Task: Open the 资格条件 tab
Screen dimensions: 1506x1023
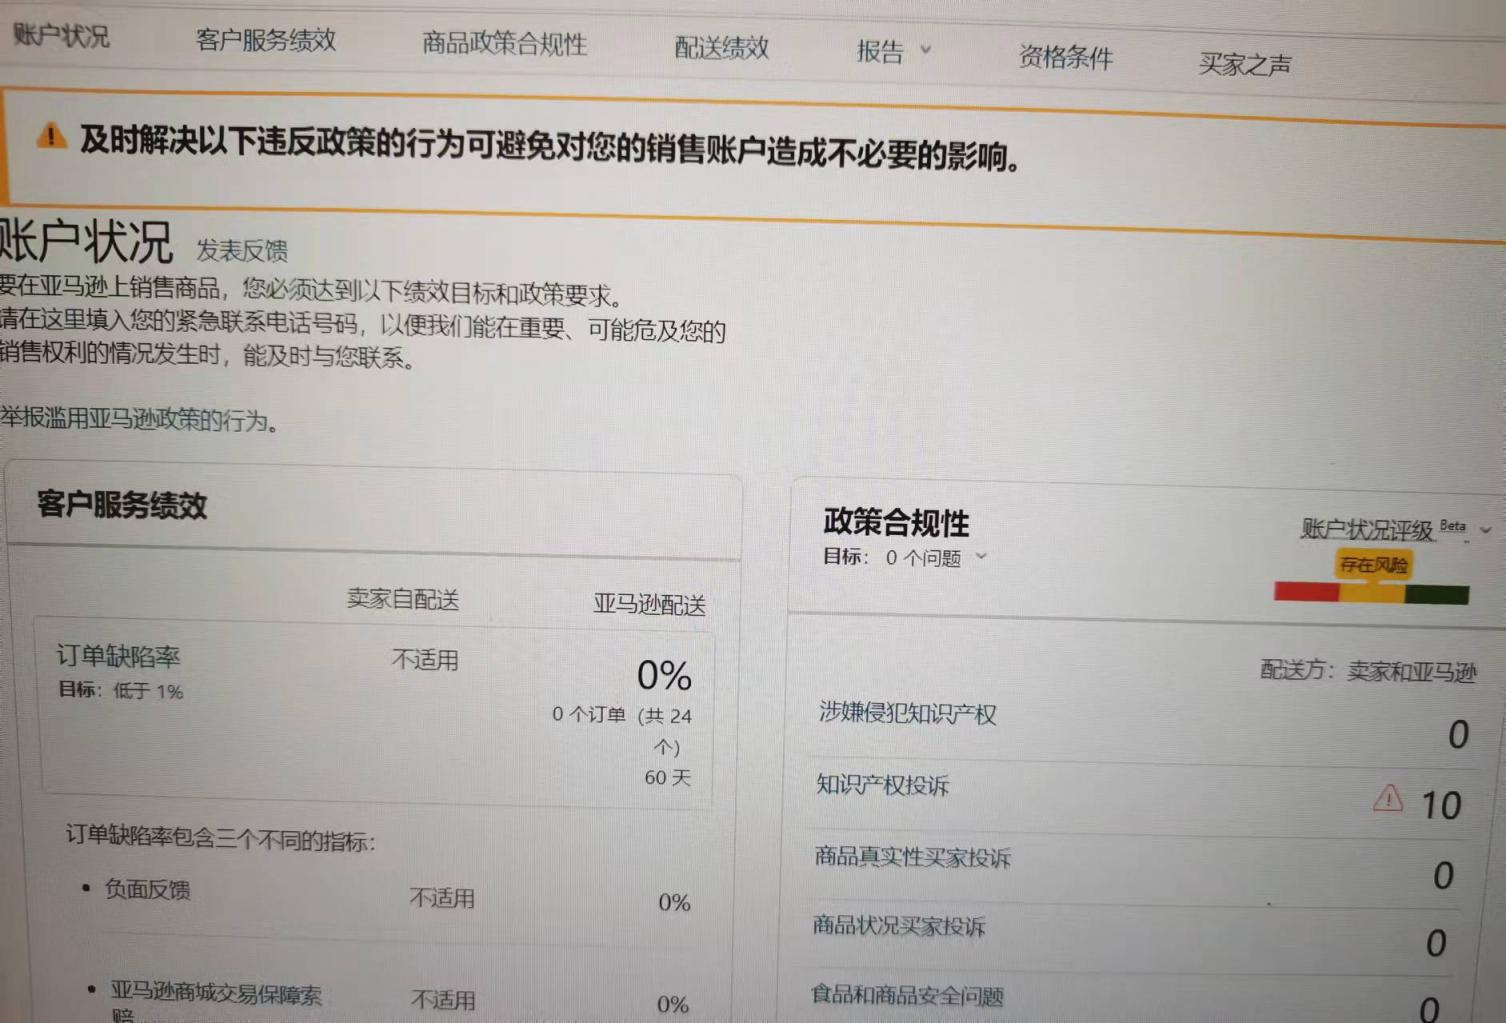Action: tap(1065, 57)
